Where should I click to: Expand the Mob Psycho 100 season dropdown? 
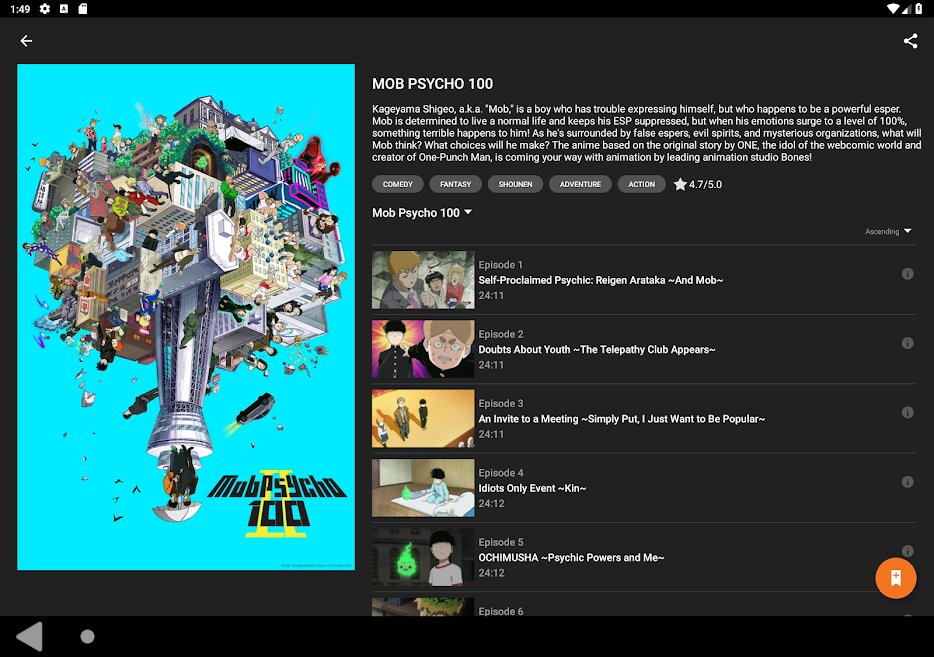pyautogui.click(x=422, y=213)
